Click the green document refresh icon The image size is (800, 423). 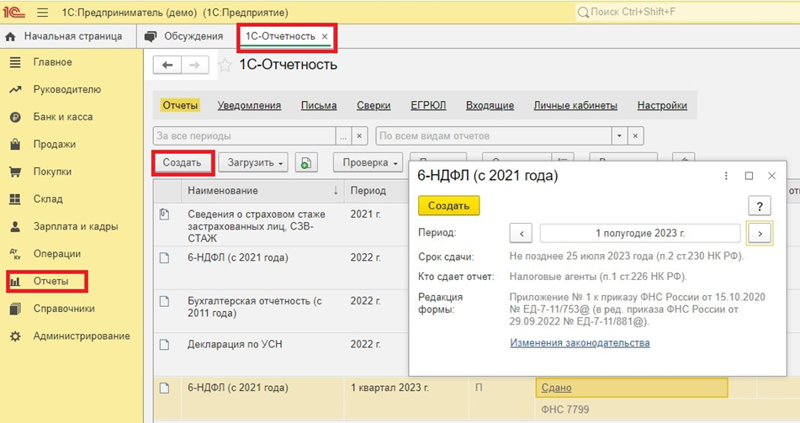point(306,163)
